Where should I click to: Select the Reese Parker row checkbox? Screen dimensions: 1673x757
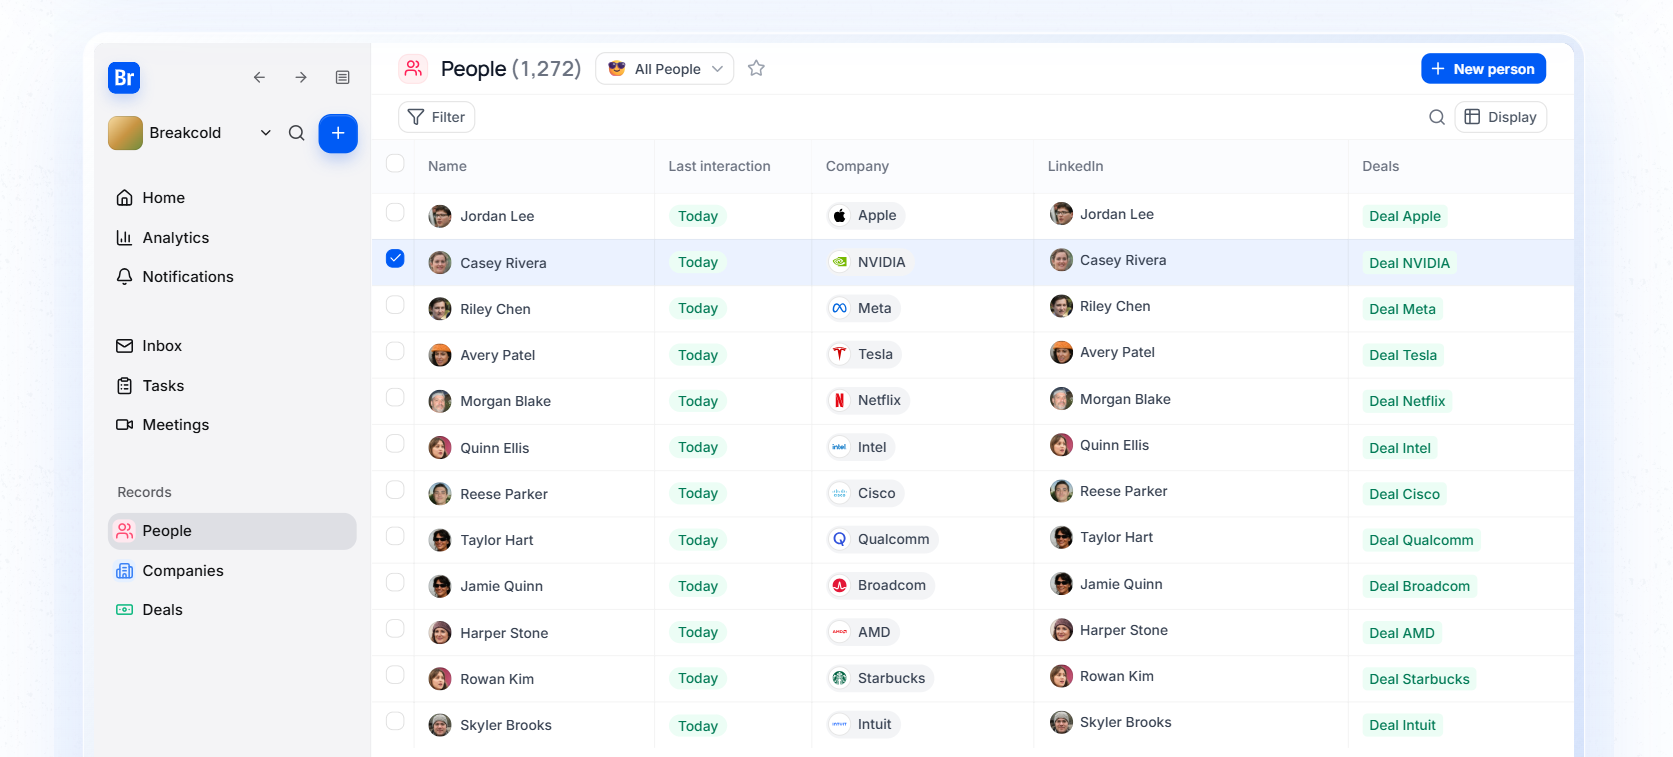click(x=395, y=489)
